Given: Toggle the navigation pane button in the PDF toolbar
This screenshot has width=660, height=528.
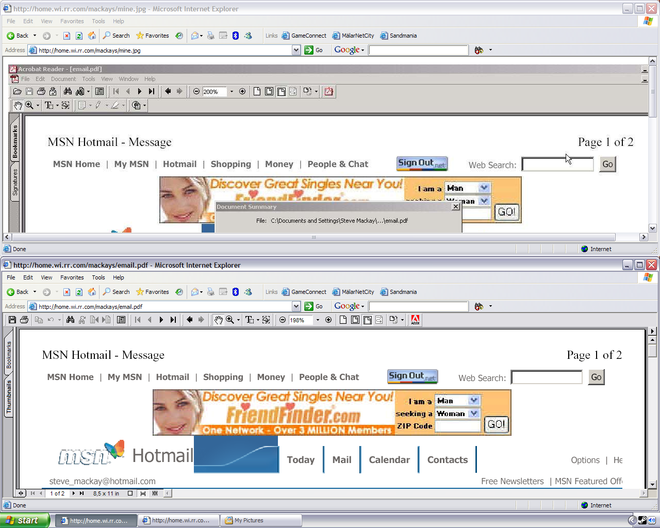Looking at the screenshot, I should [121, 320].
